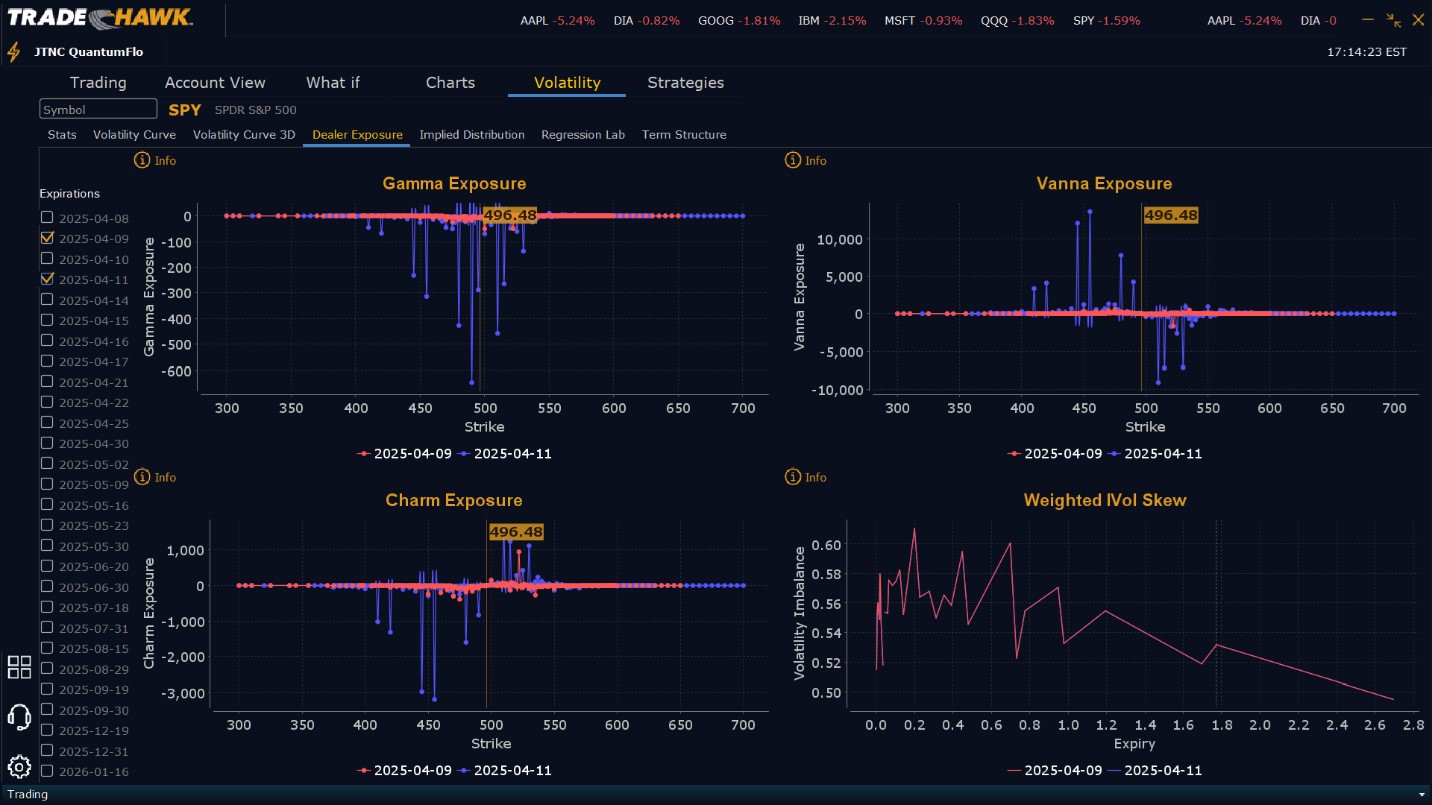Click the MSFT -0.93% ticker

[x=924, y=20]
